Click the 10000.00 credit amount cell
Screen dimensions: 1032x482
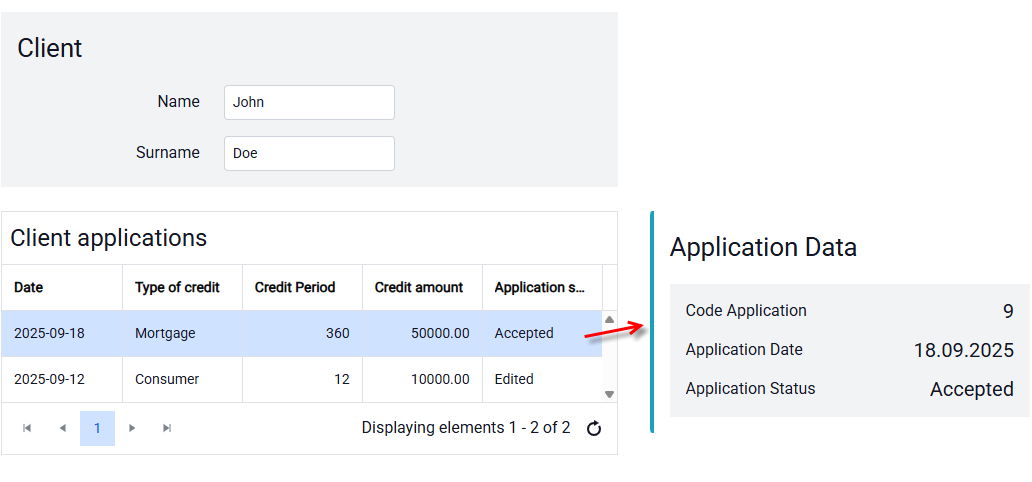tap(422, 379)
